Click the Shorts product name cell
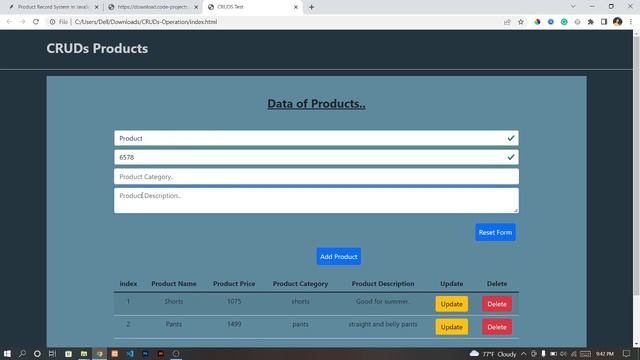Viewport: 640px width, 360px height. [174, 301]
